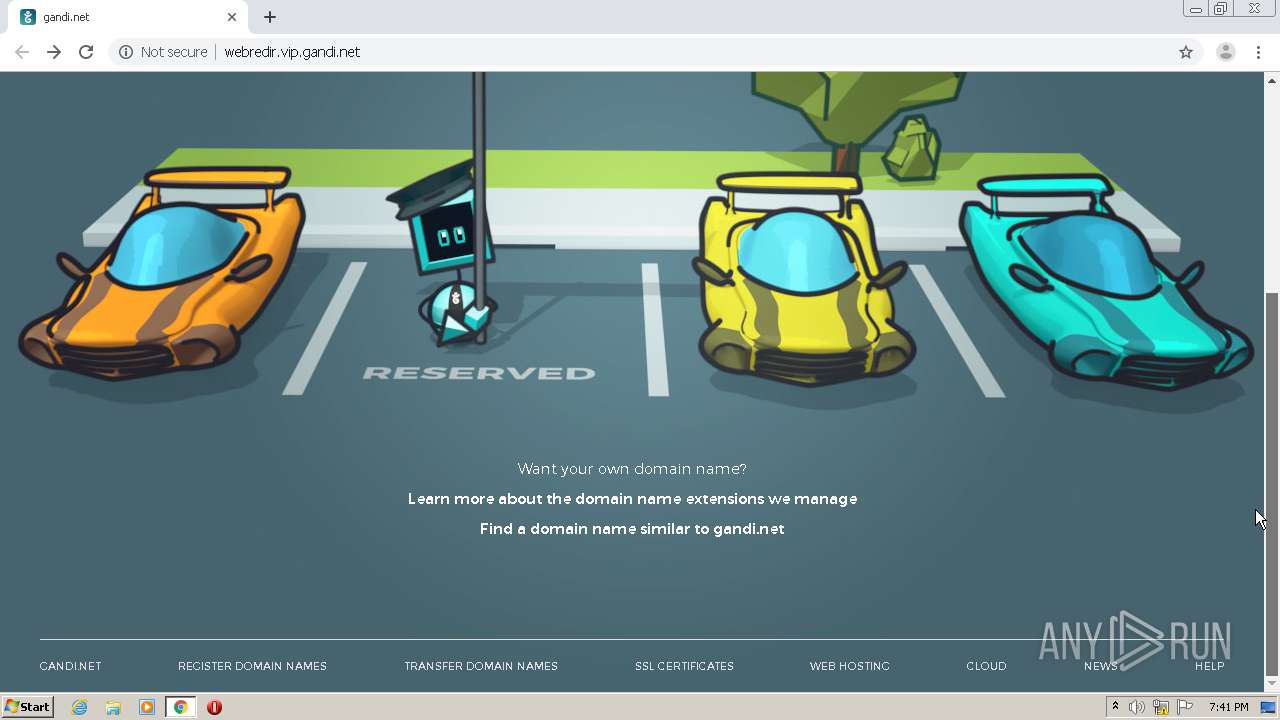Open the Windows Start menu
The width and height of the screenshot is (1280, 720).
[x=28, y=707]
